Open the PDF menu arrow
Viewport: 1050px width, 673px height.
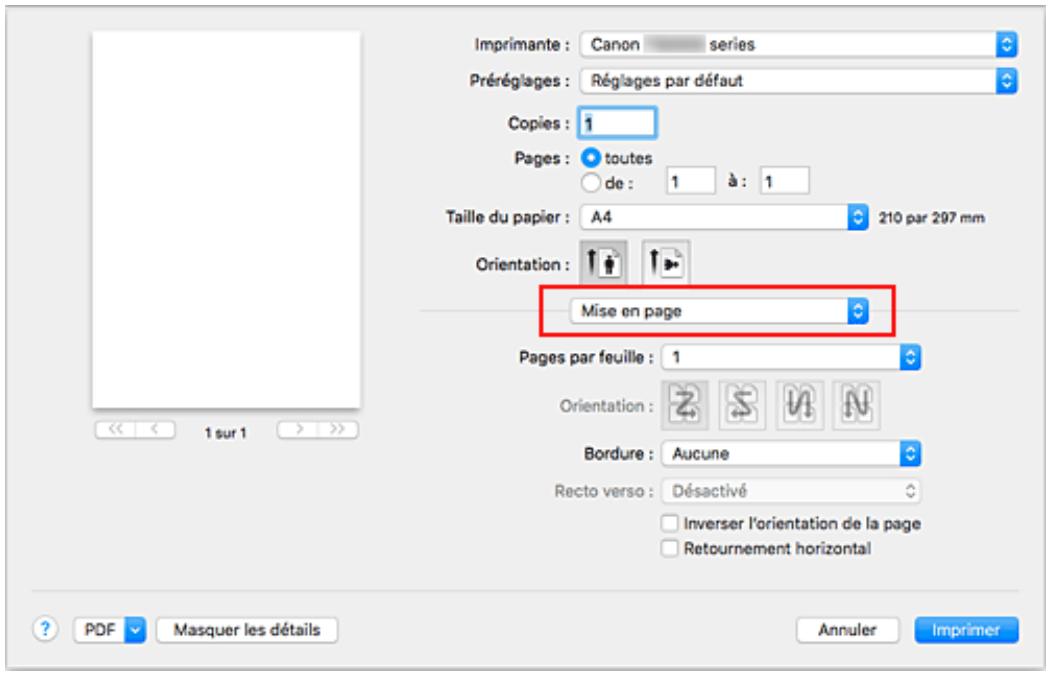(136, 629)
